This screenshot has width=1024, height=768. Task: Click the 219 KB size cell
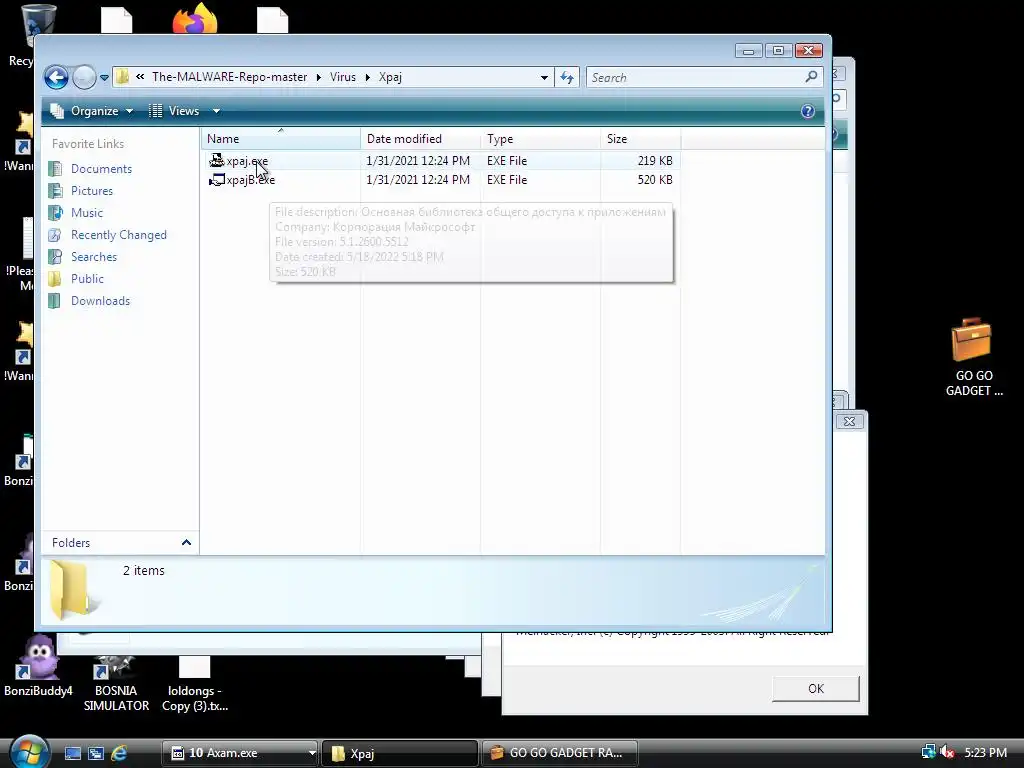(x=654, y=161)
